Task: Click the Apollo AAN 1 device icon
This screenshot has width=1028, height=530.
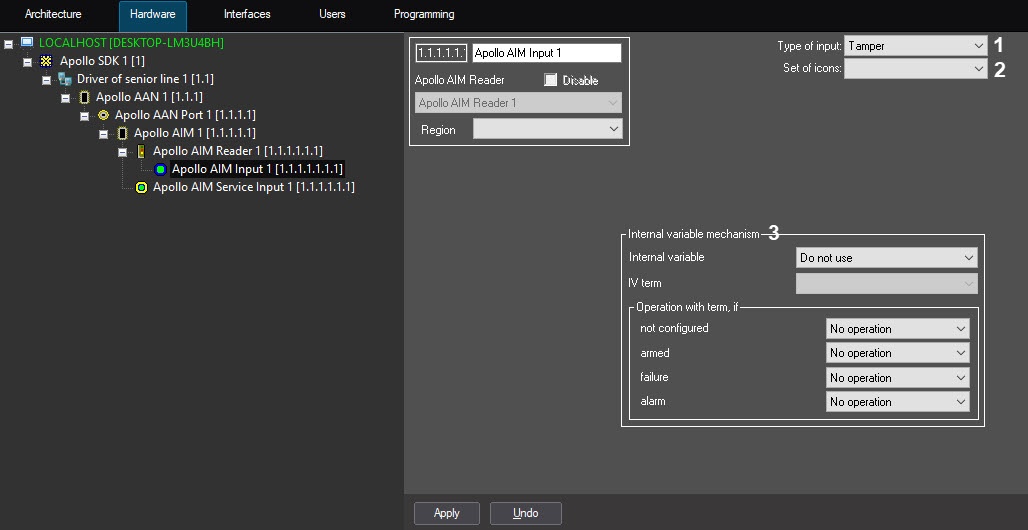Action: point(84,97)
